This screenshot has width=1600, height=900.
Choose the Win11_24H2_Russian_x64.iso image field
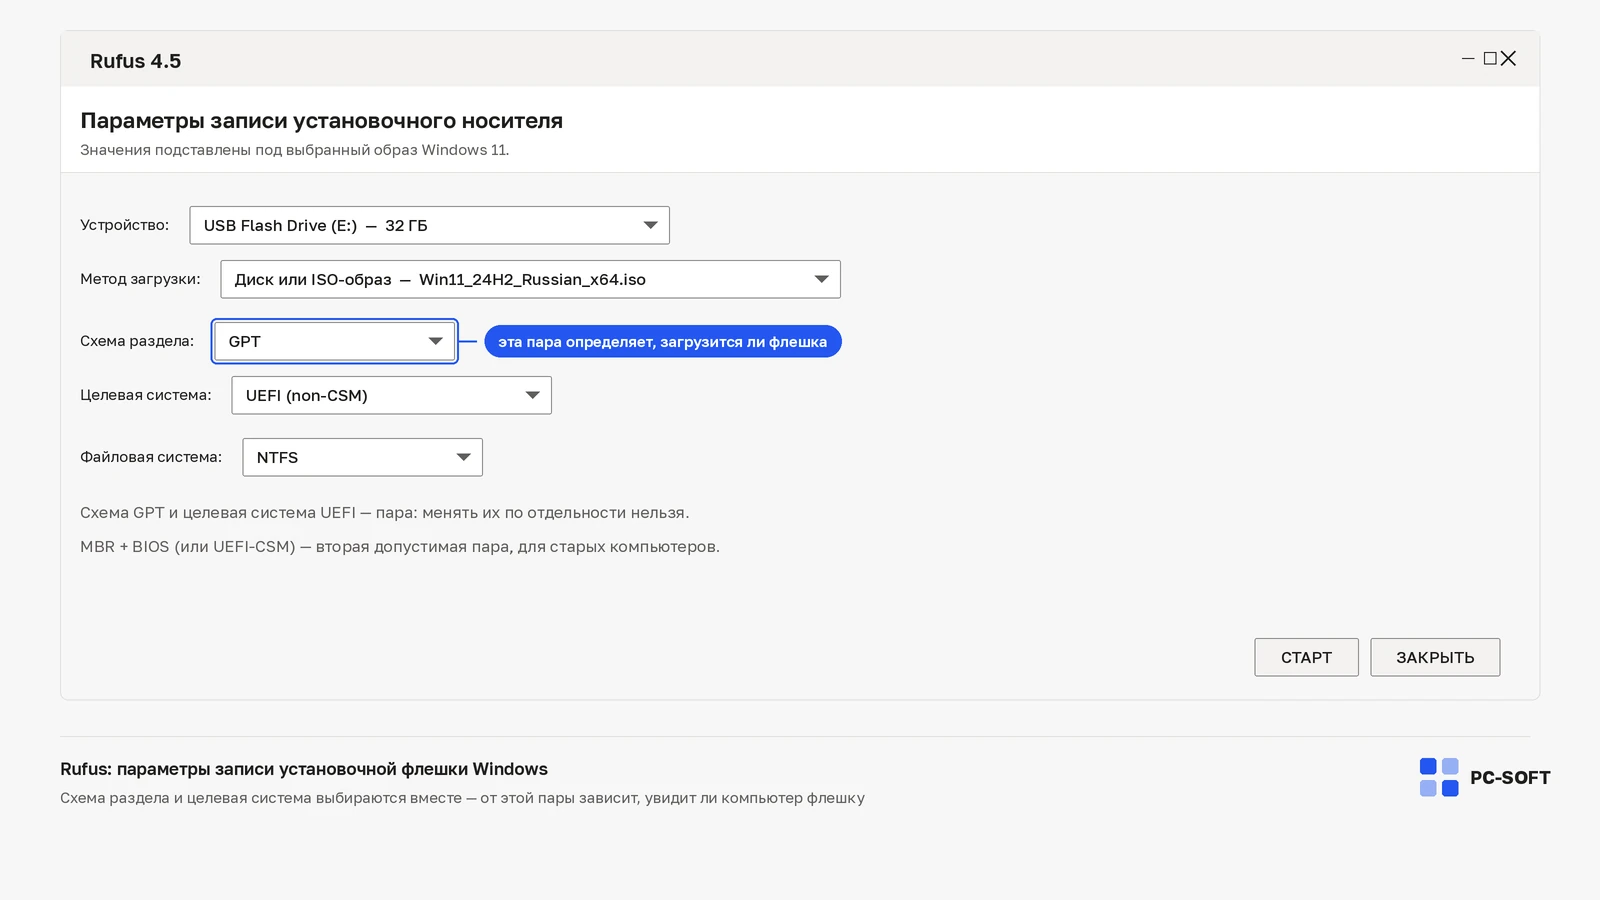(530, 279)
